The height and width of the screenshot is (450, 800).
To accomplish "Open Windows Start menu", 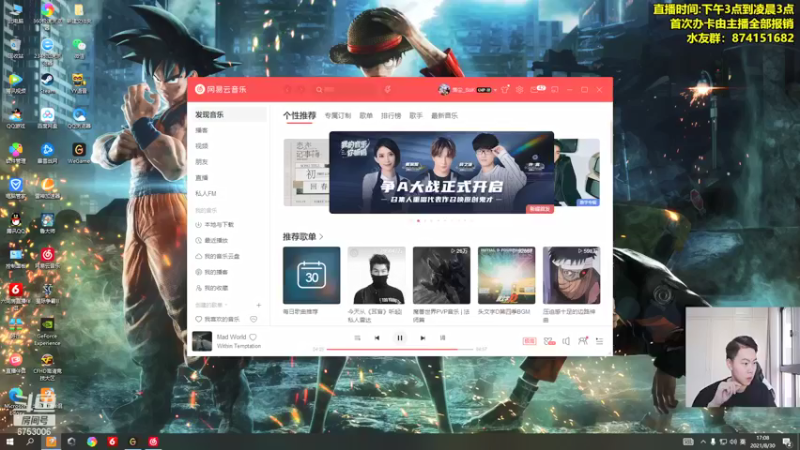I will [10, 441].
